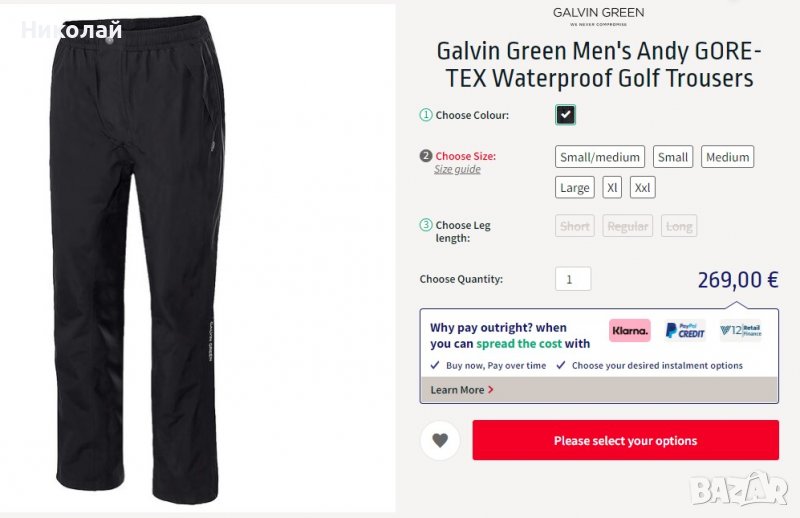Click the PayPal Credit logo
Image resolution: width=800 pixels, height=518 pixels.
coord(685,331)
